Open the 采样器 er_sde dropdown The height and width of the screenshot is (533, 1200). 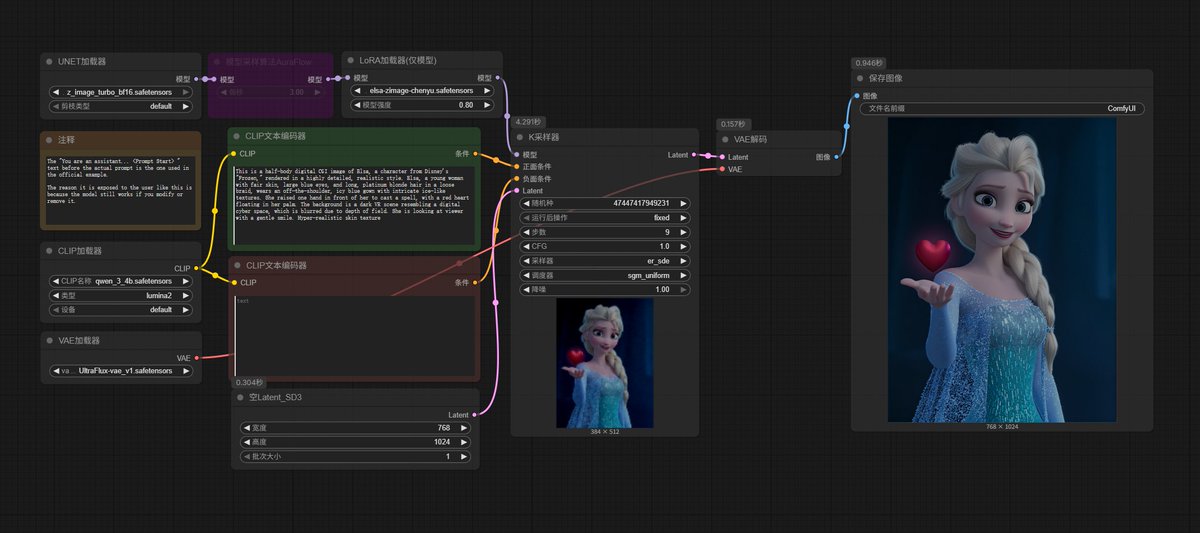pyautogui.click(x=604, y=260)
